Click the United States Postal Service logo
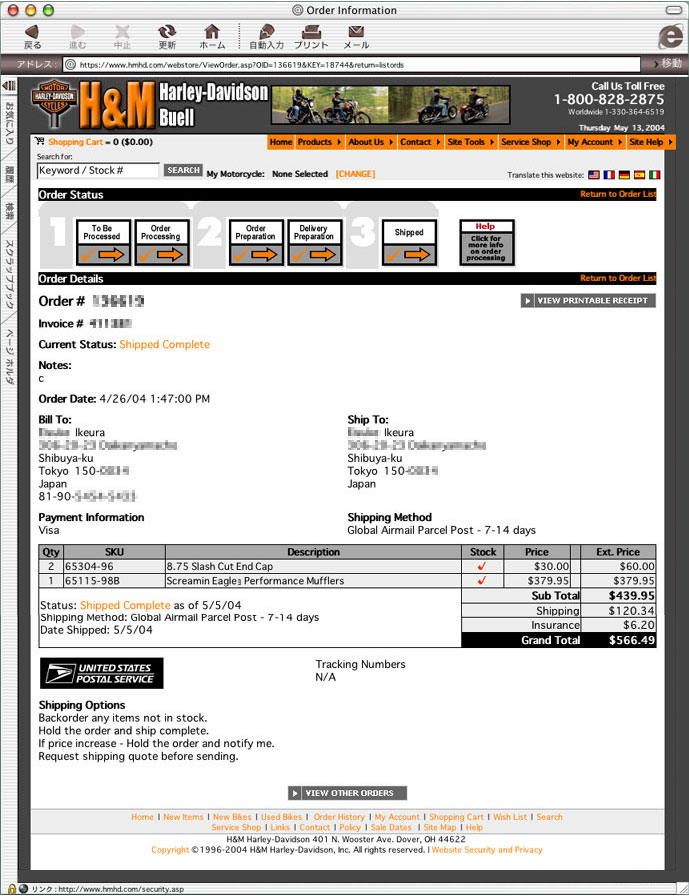 tap(102, 673)
